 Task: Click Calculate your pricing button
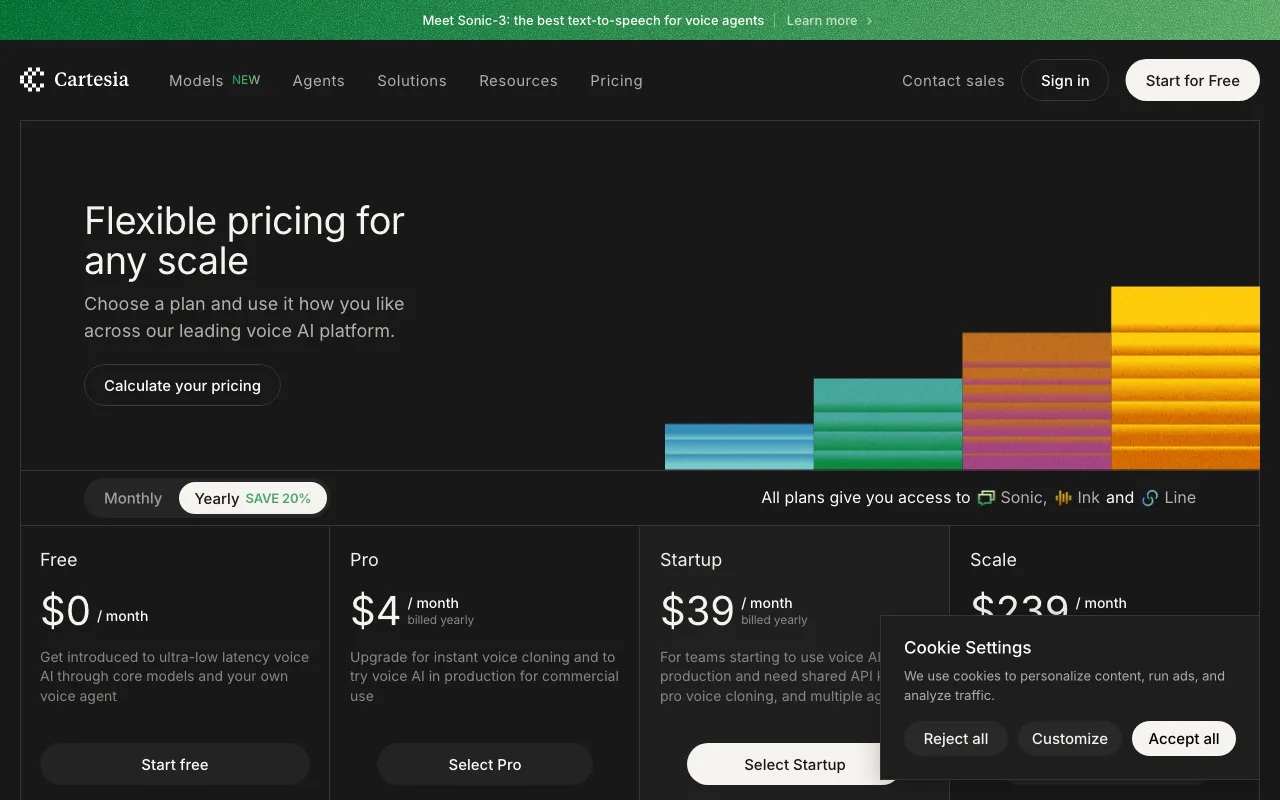click(x=182, y=385)
